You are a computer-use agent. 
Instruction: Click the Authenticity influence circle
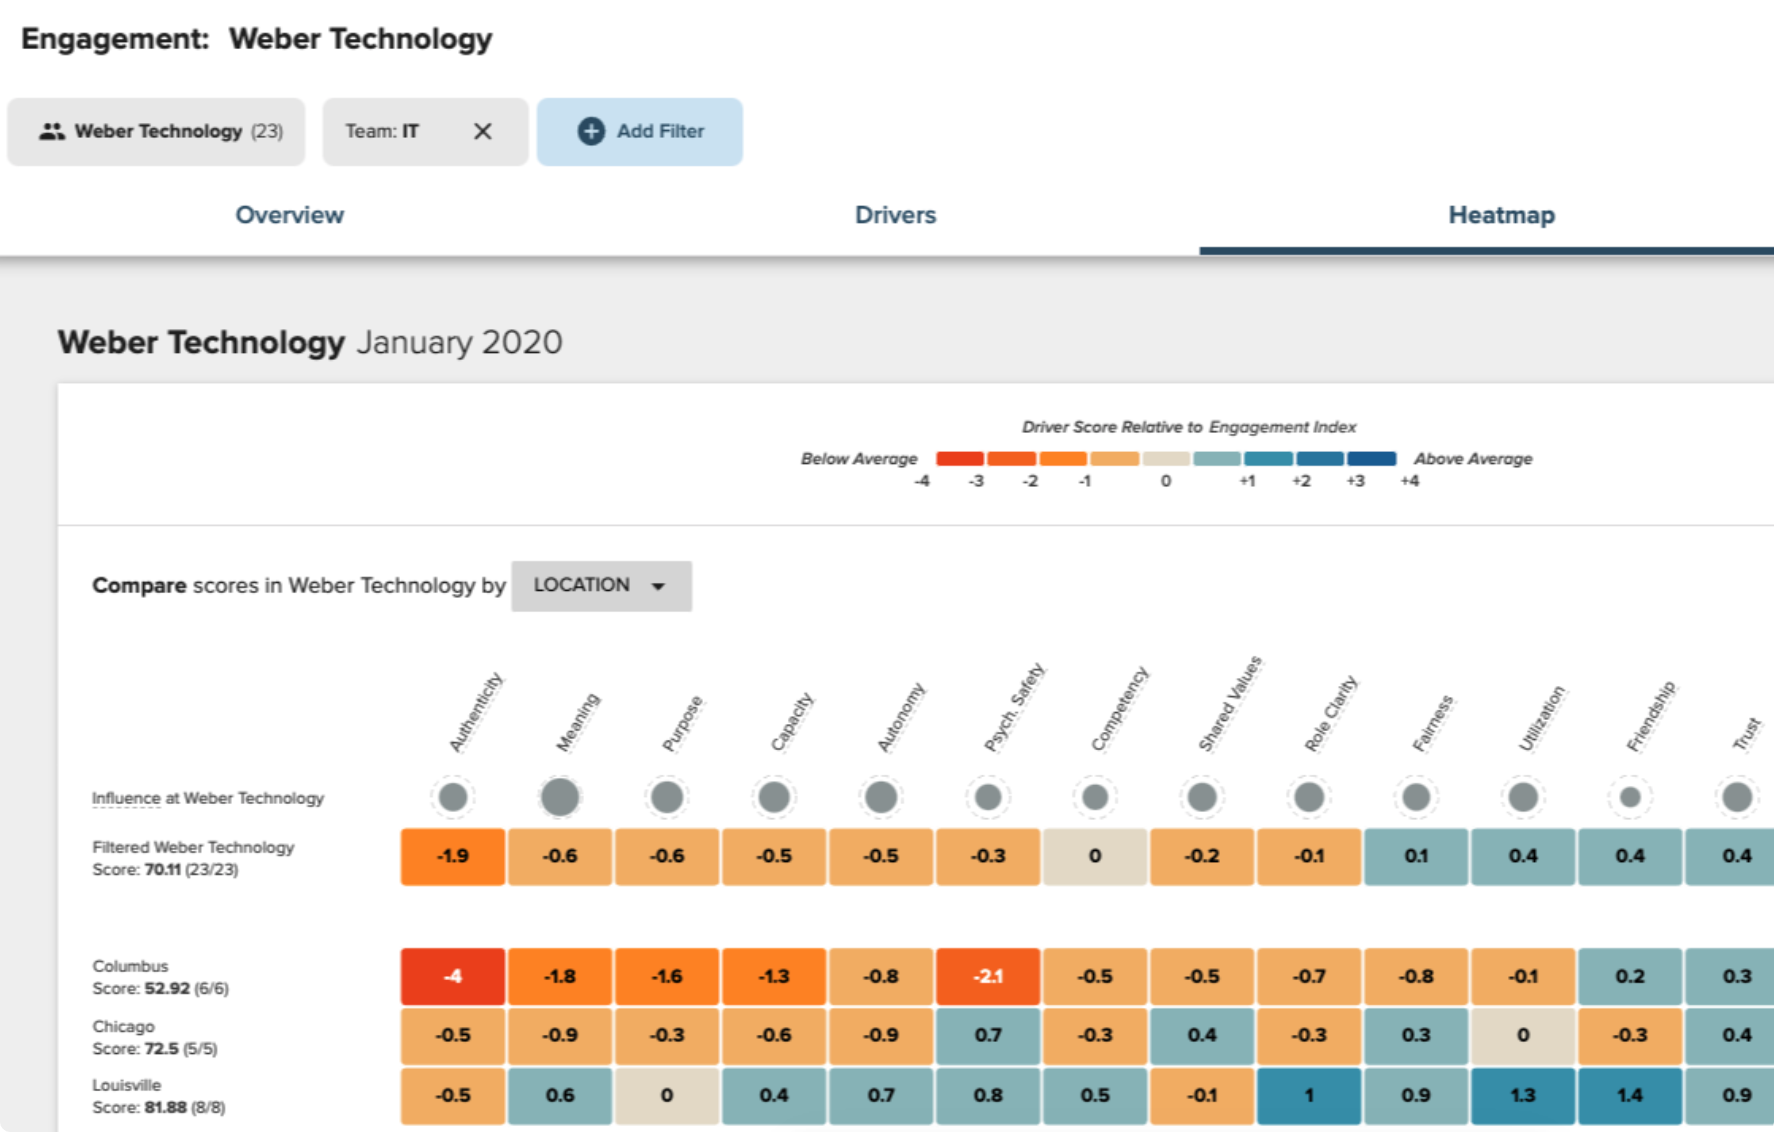click(x=453, y=797)
